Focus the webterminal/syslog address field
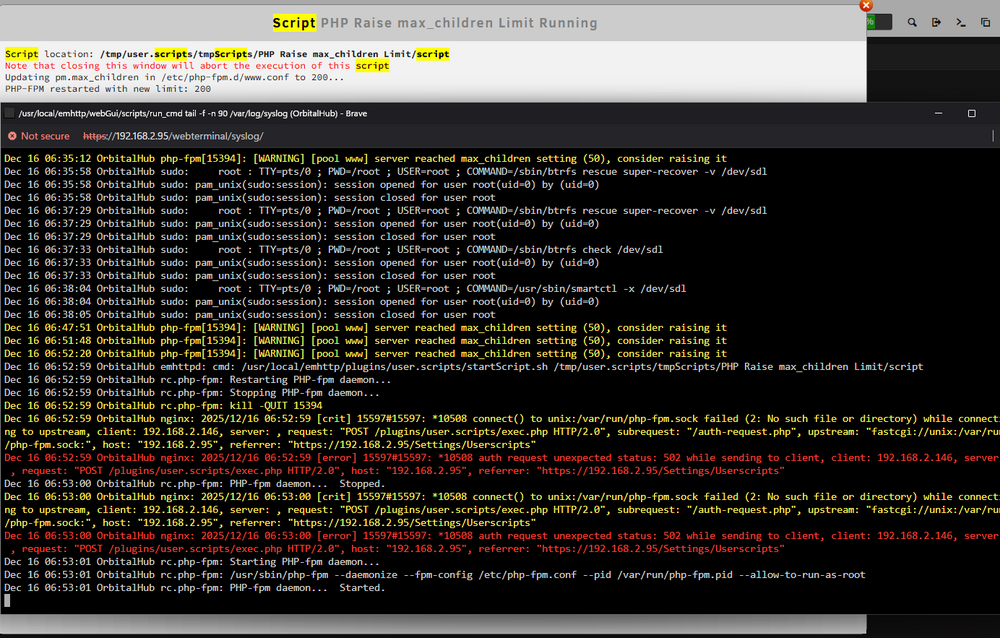Viewport: 1000px width, 638px height. coord(173,136)
